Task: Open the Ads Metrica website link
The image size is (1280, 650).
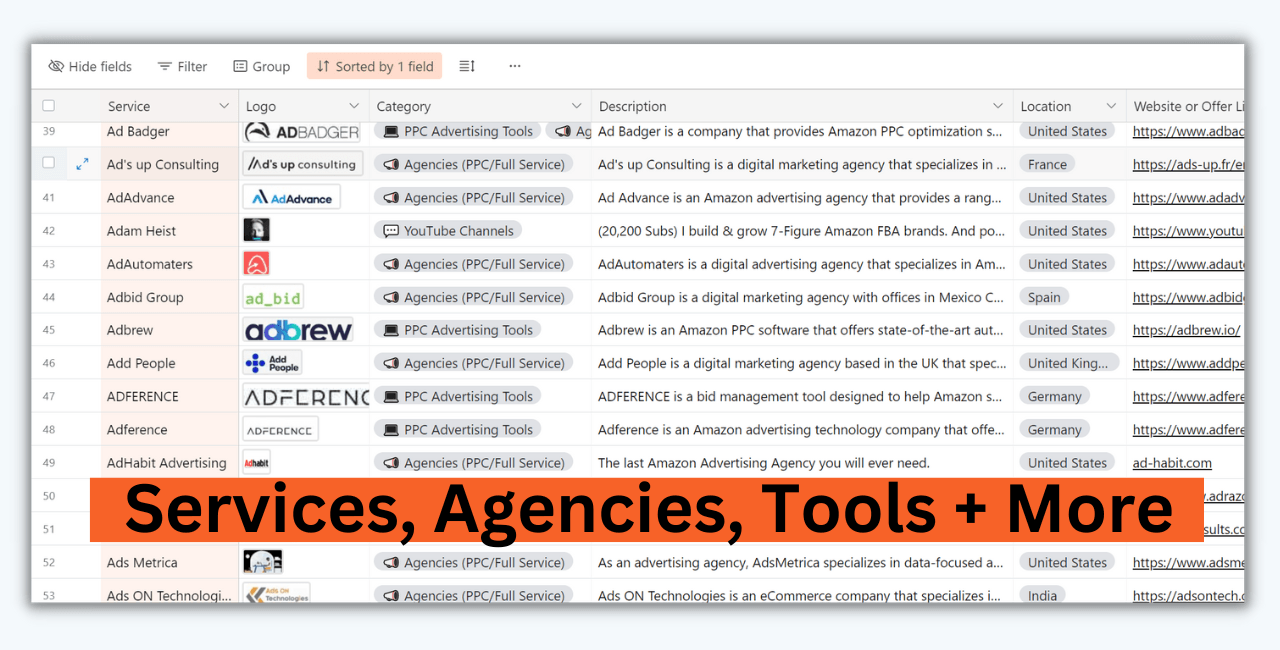Action: 1188,562
